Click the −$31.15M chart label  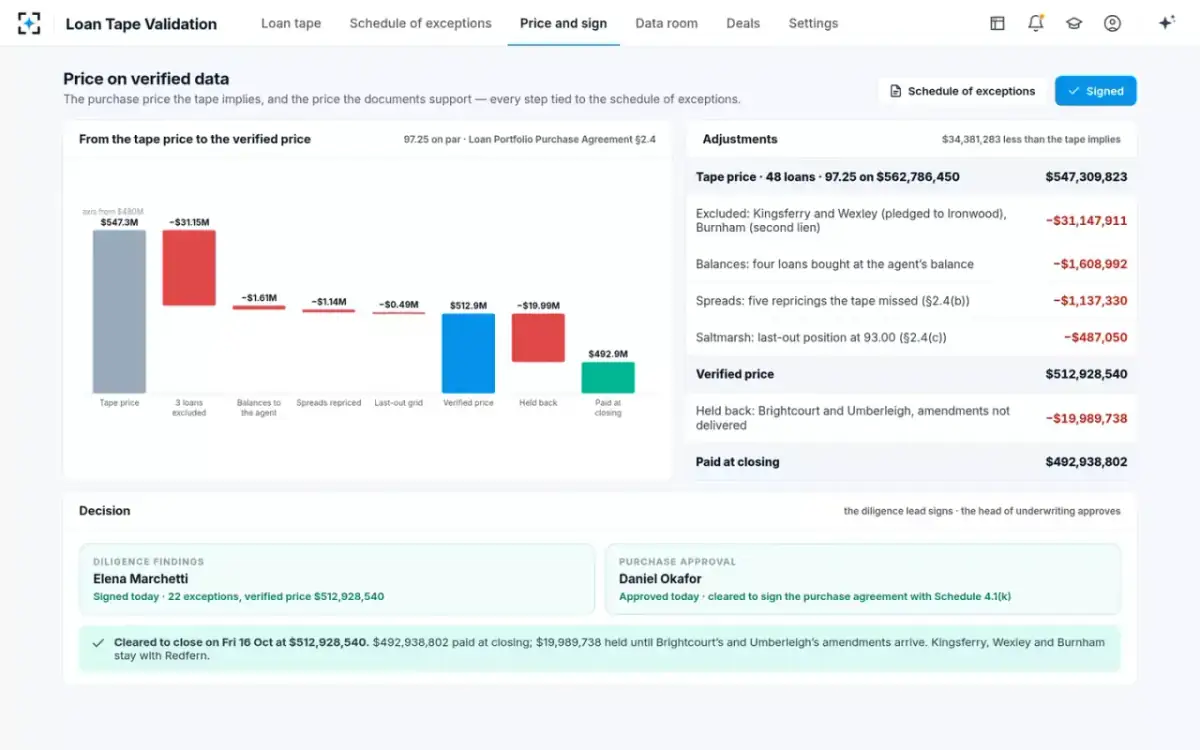[189, 222]
